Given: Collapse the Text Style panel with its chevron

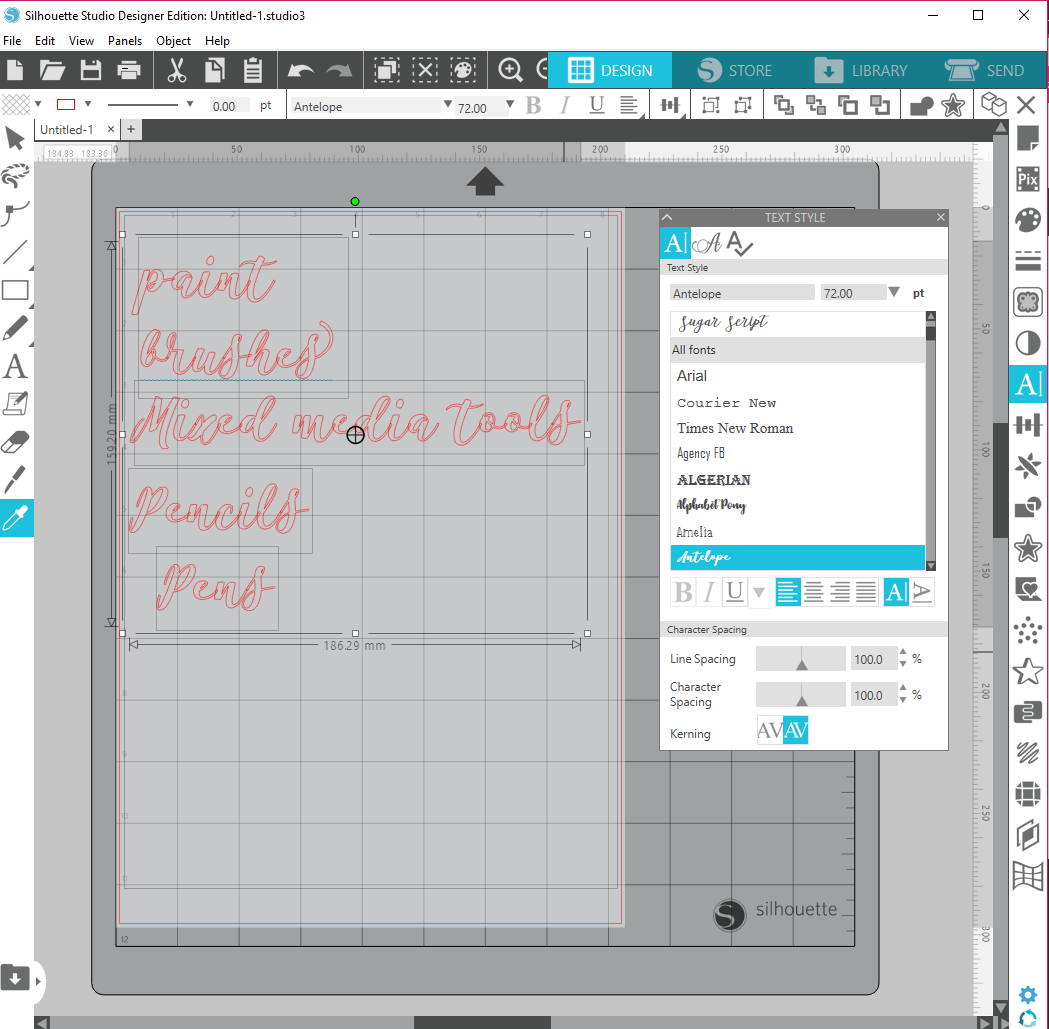Looking at the screenshot, I should (x=666, y=217).
